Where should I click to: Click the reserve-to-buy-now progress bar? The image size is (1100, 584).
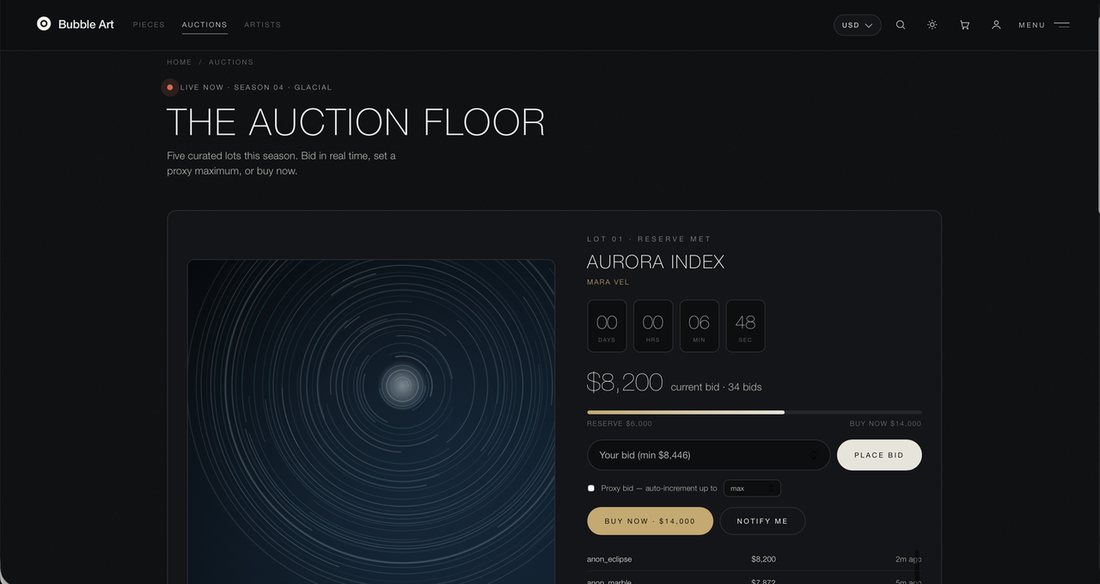point(754,412)
